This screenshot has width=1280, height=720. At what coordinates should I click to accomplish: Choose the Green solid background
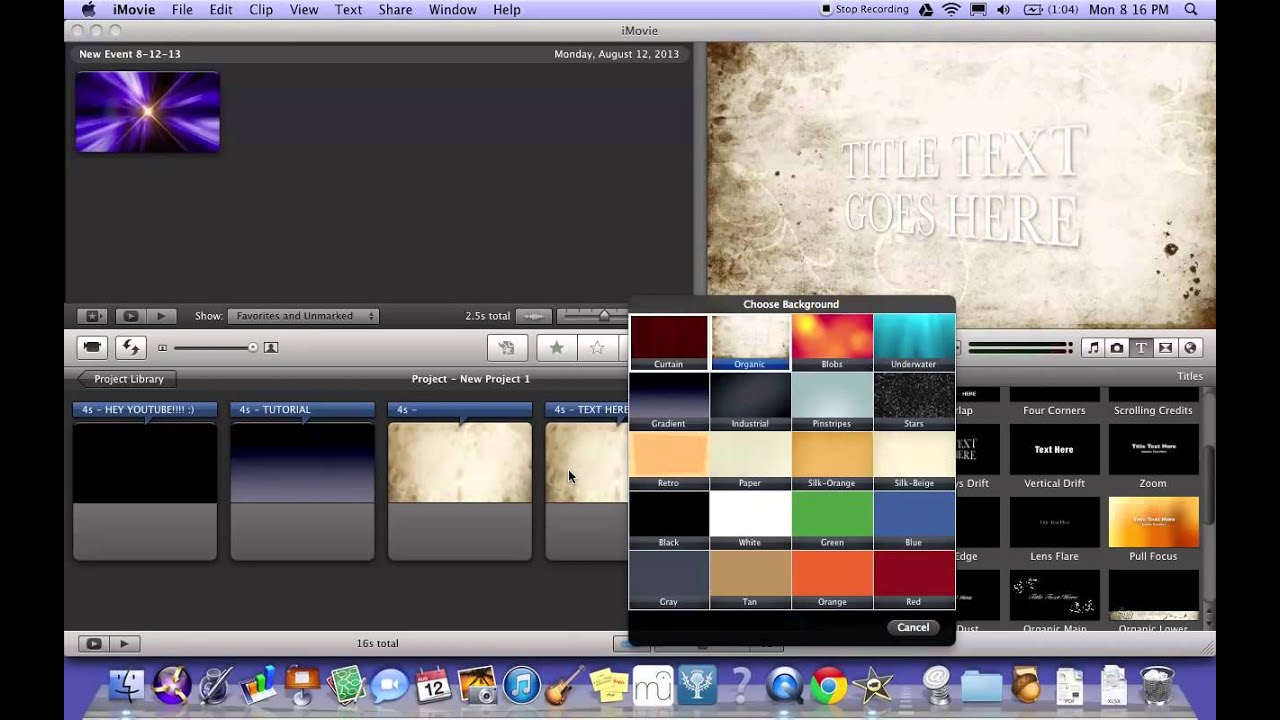click(832, 520)
